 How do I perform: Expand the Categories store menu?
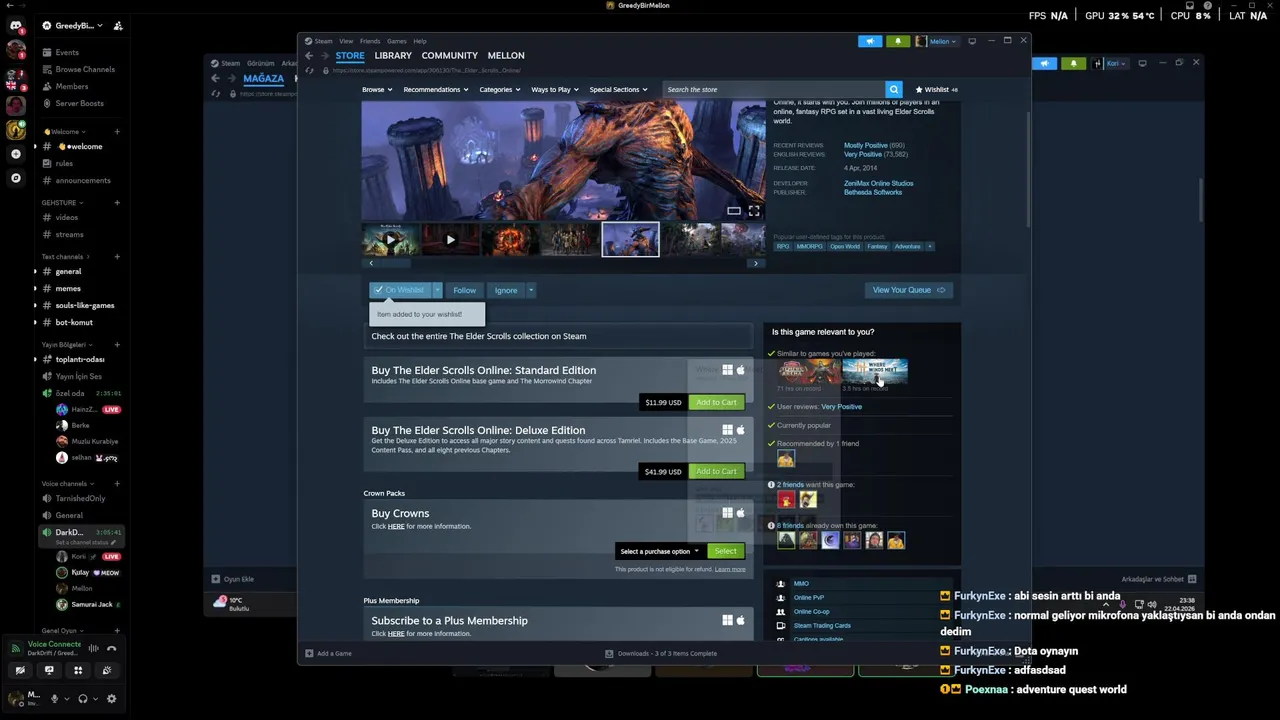tap(499, 90)
